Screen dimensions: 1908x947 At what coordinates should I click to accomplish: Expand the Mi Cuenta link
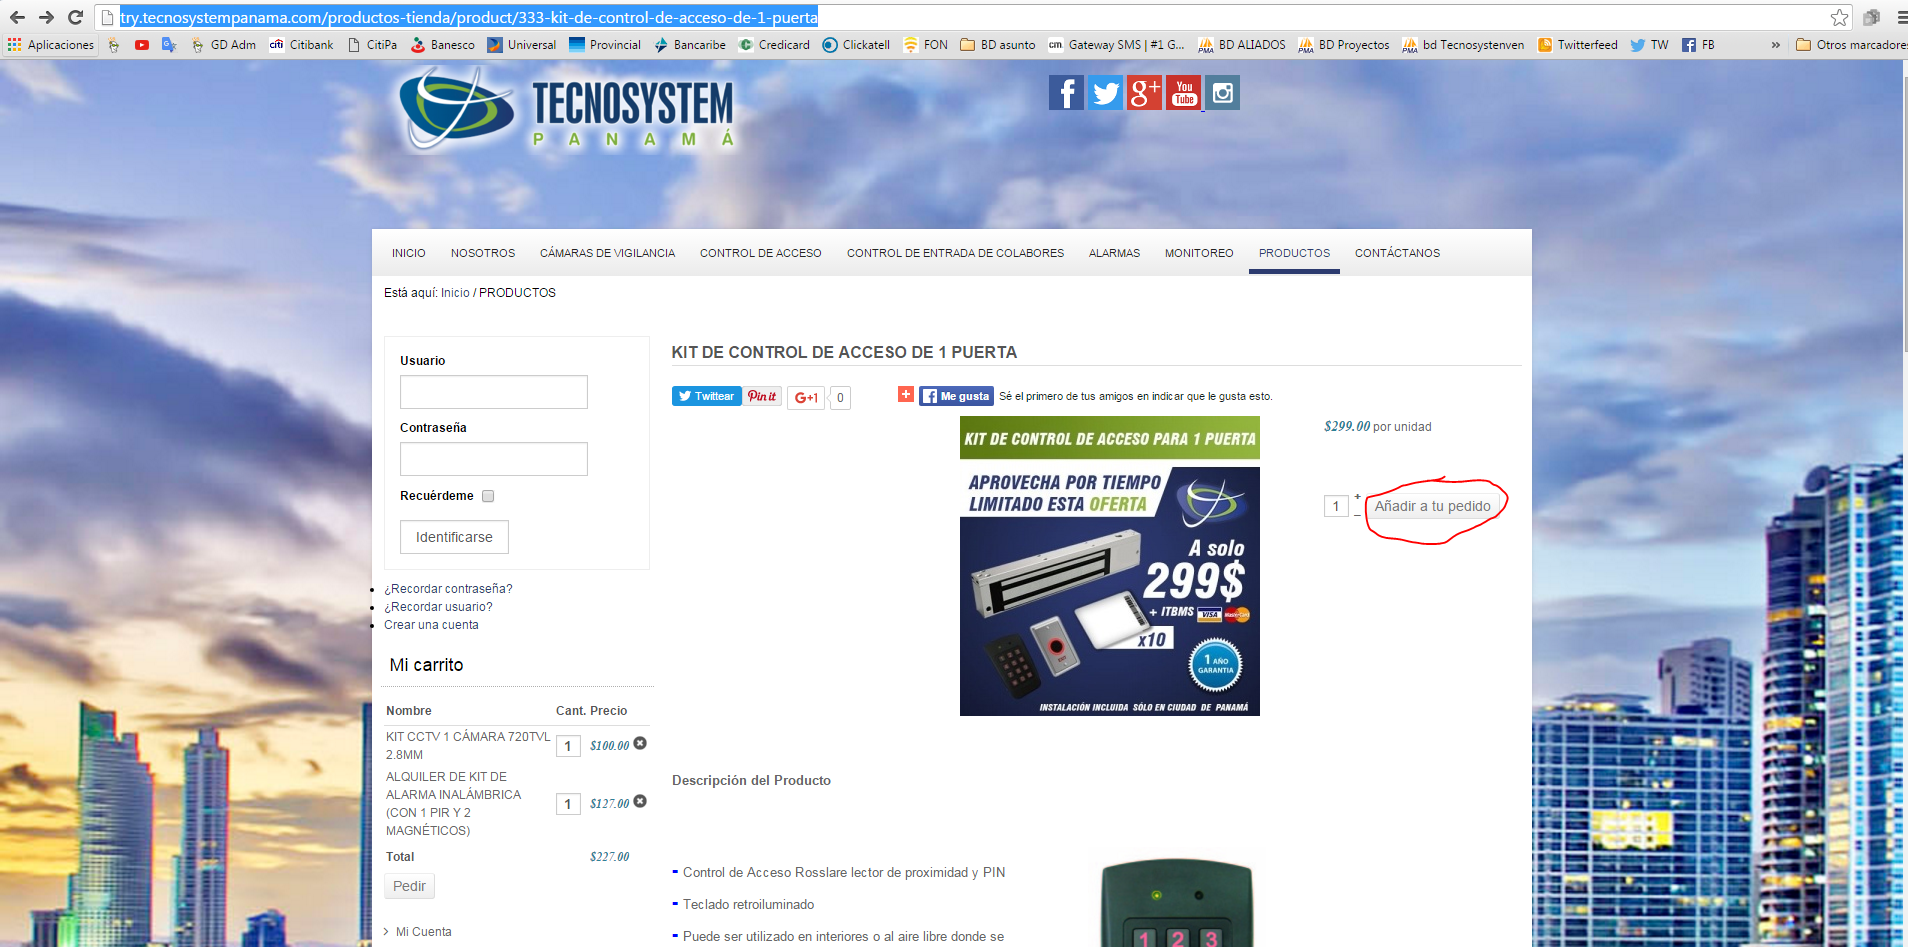coord(423,932)
